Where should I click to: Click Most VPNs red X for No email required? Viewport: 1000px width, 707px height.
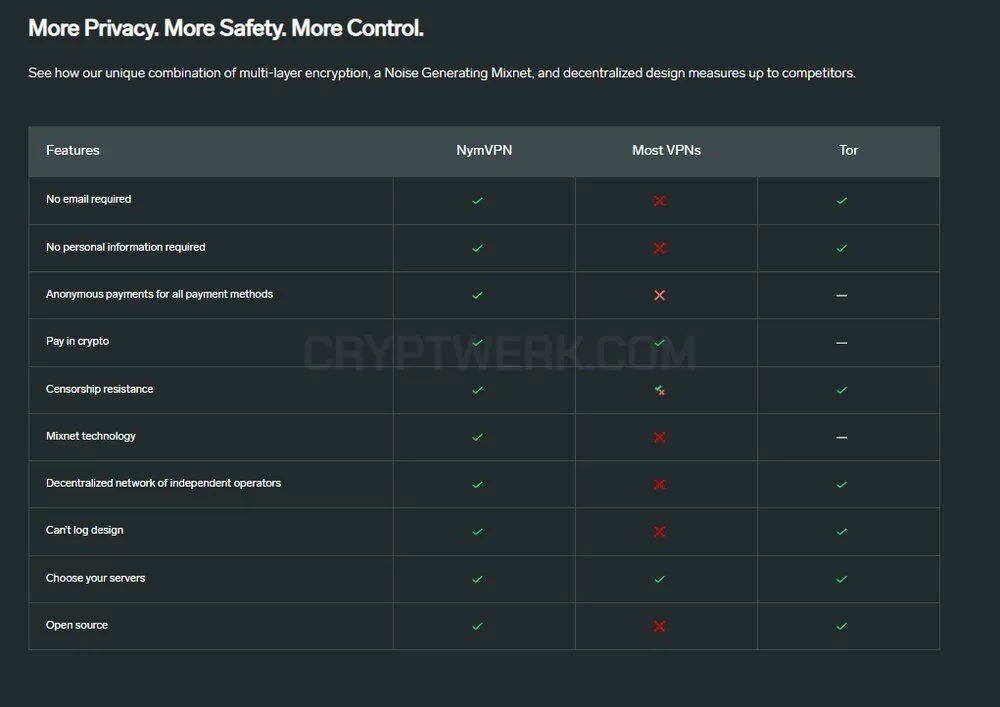(659, 201)
